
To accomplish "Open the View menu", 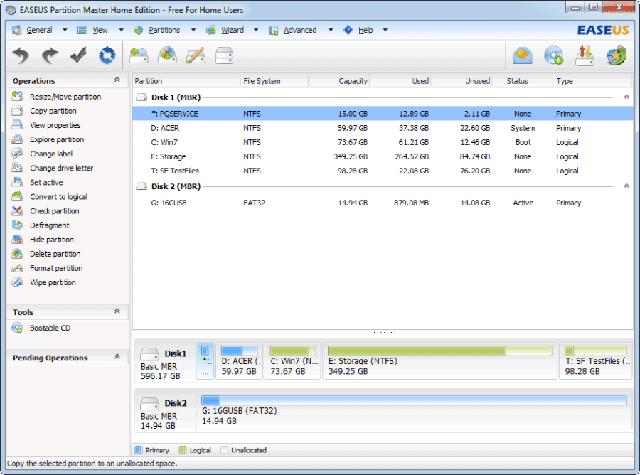I will 100,30.
